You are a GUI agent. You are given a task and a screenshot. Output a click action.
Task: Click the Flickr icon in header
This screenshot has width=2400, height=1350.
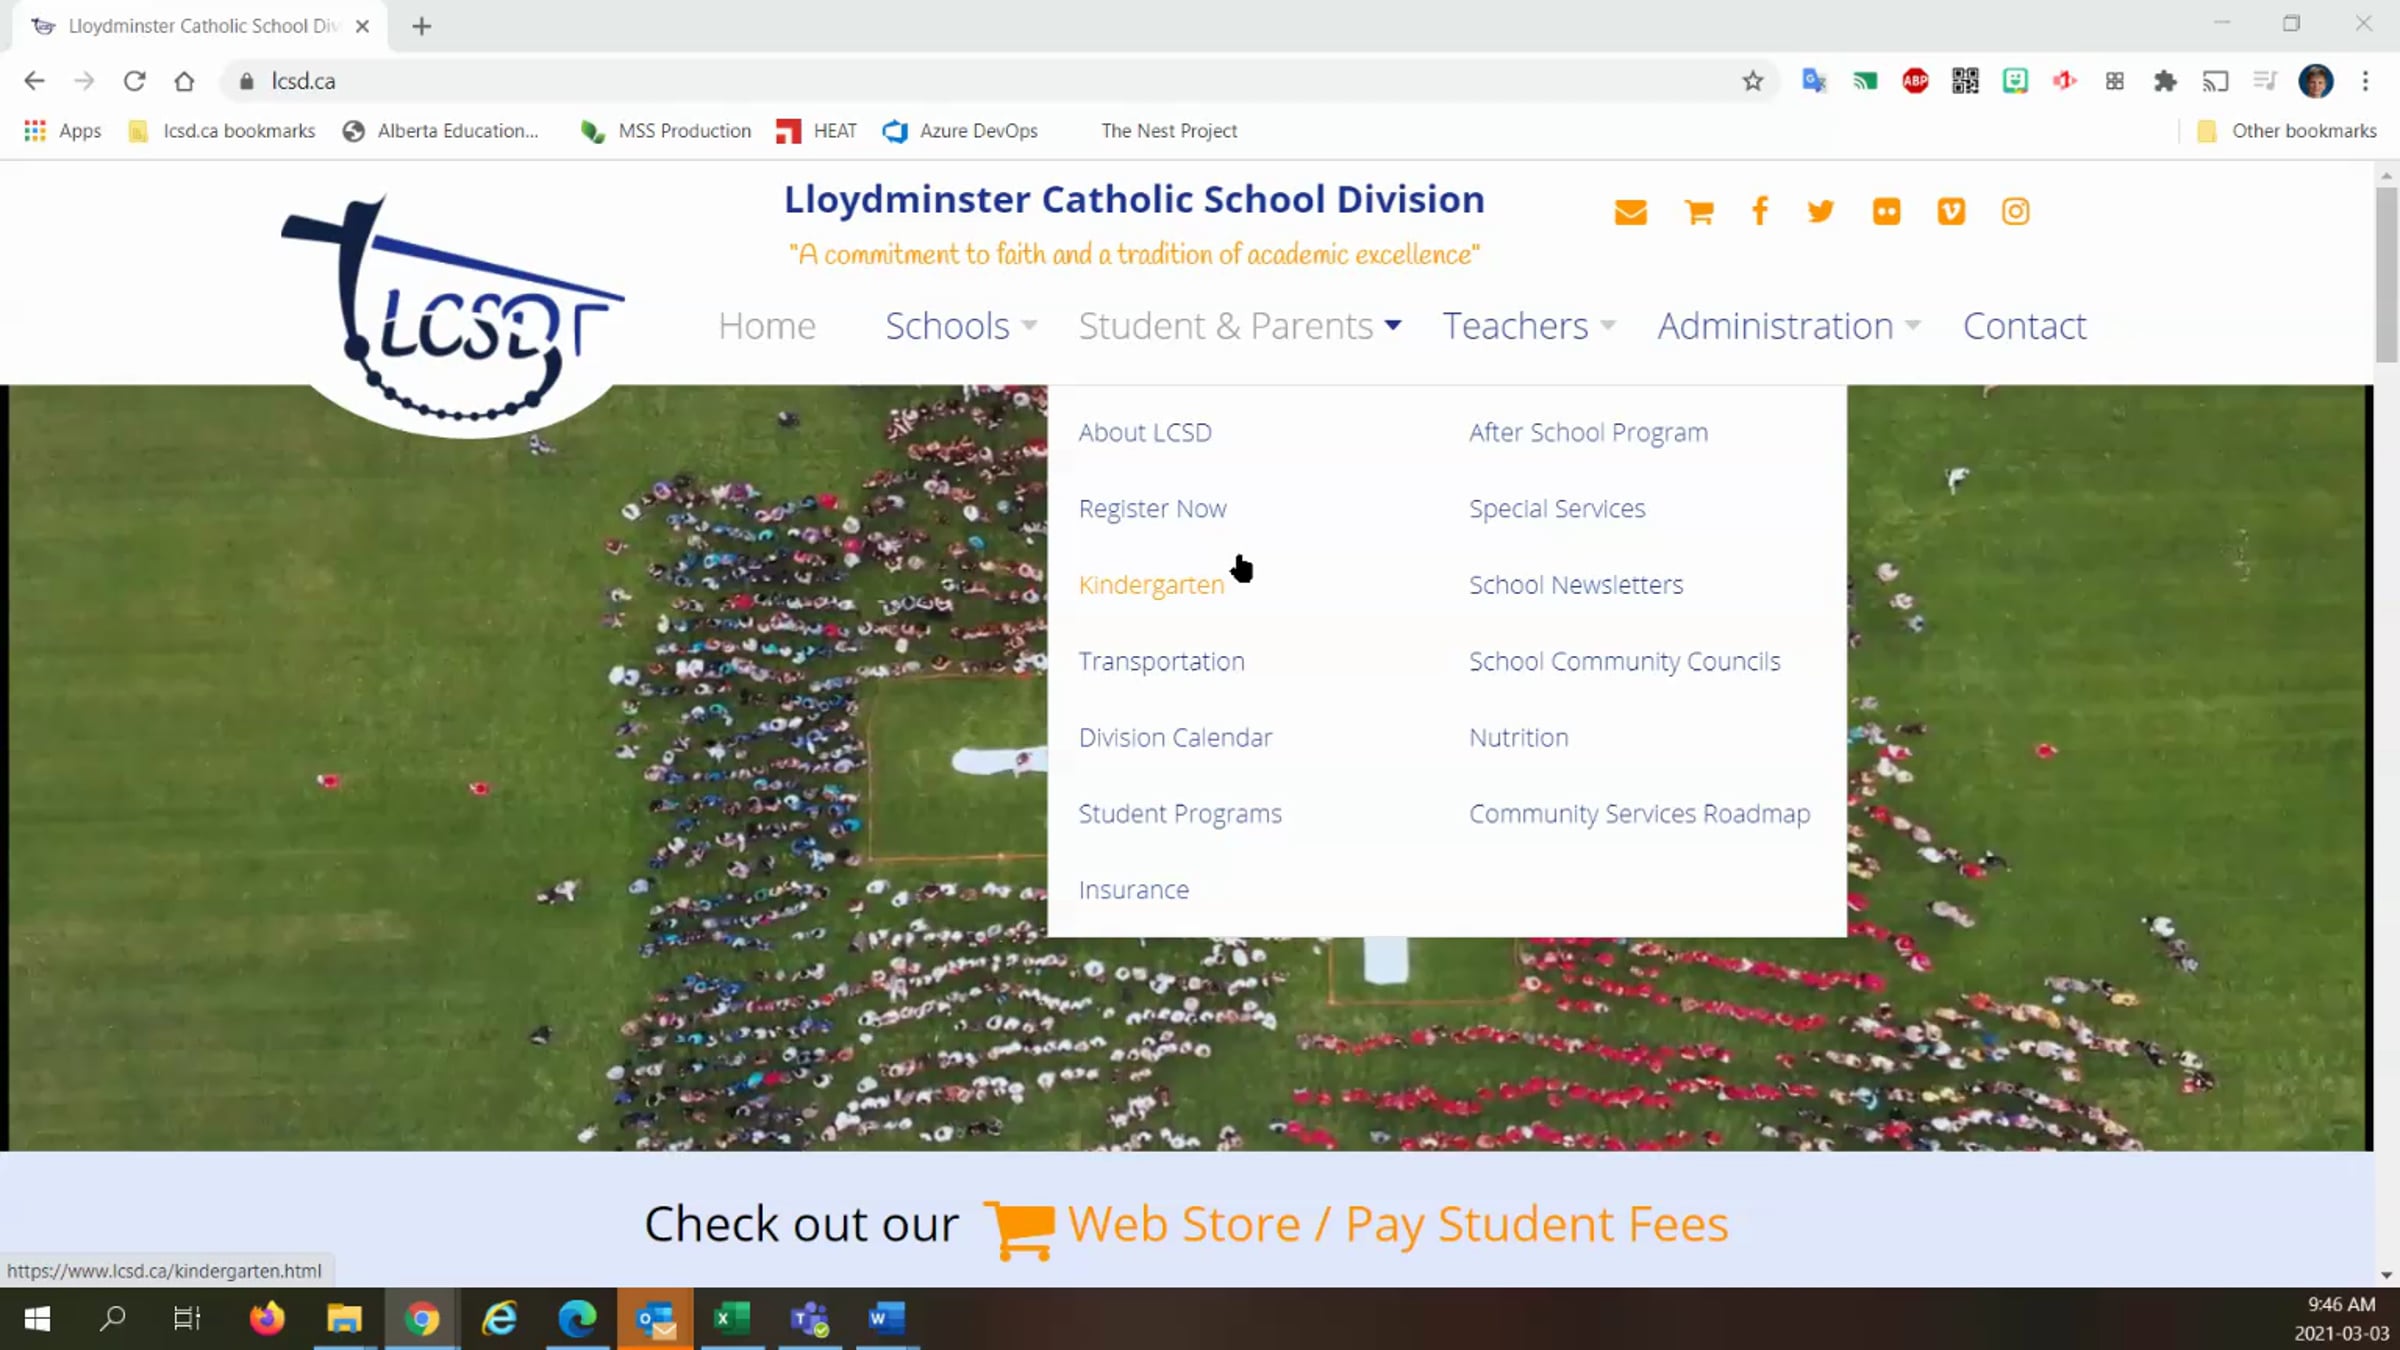(1886, 212)
